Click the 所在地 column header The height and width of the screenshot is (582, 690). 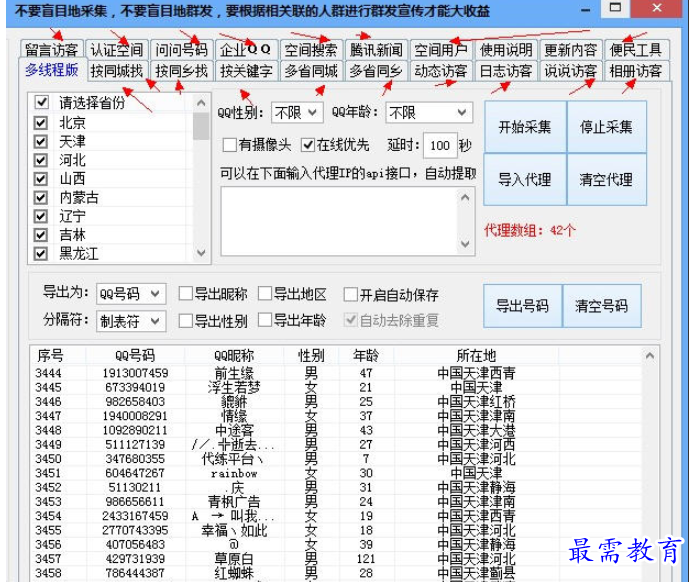(x=476, y=355)
